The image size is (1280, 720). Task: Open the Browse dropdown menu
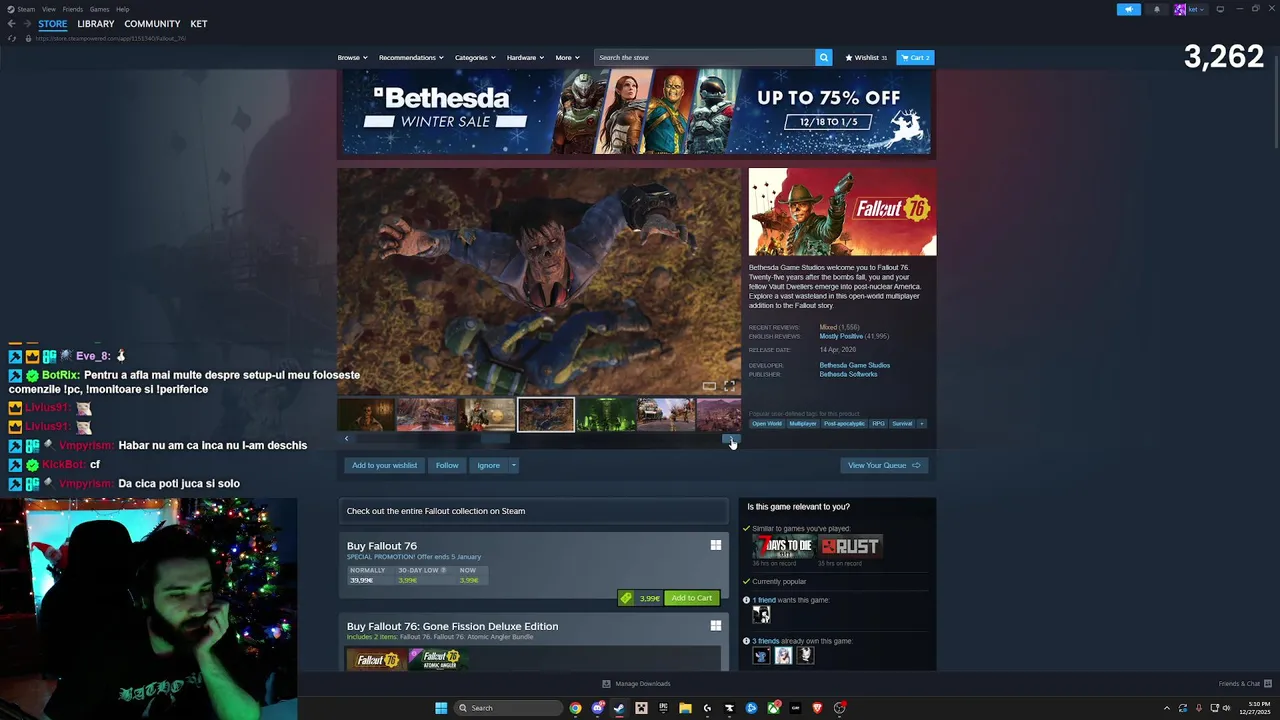point(352,57)
